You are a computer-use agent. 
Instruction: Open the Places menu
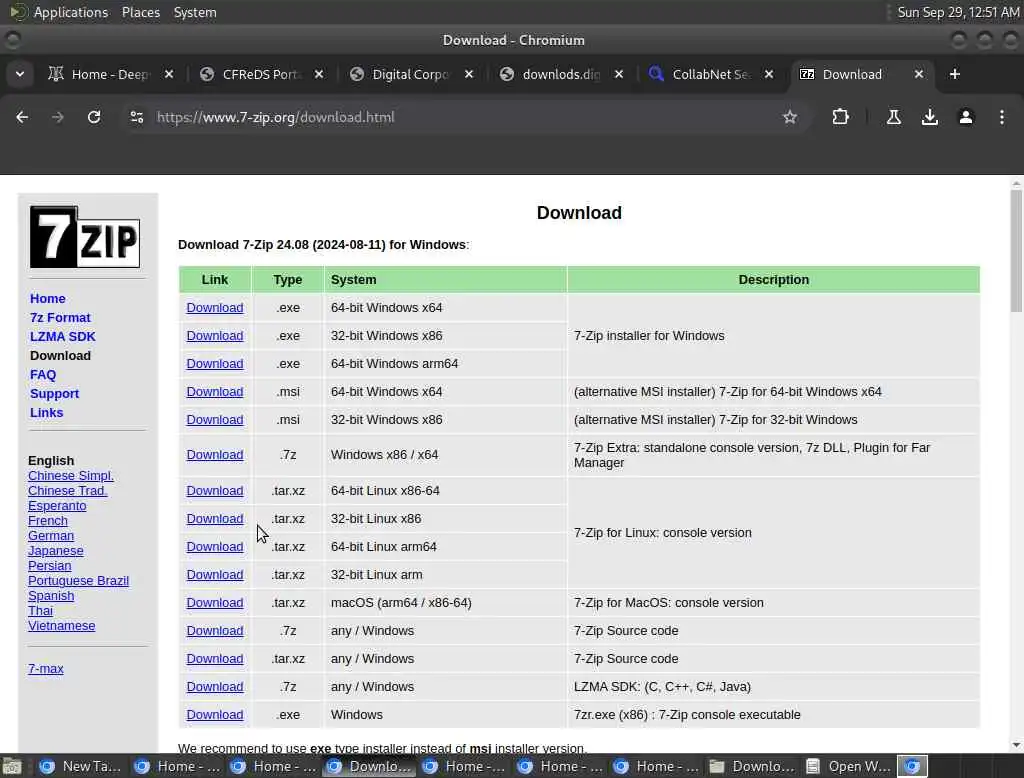pyautogui.click(x=141, y=12)
